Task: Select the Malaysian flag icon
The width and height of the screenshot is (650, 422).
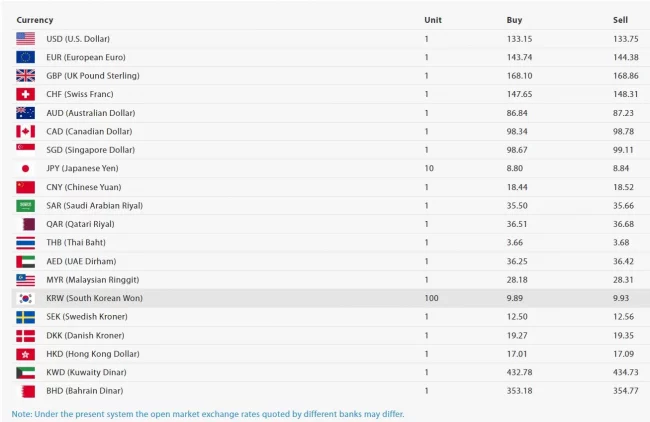Action: pos(25,279)
